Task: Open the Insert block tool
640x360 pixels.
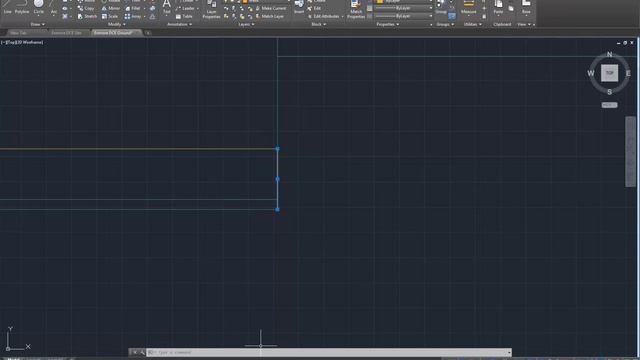Action: 299,7
